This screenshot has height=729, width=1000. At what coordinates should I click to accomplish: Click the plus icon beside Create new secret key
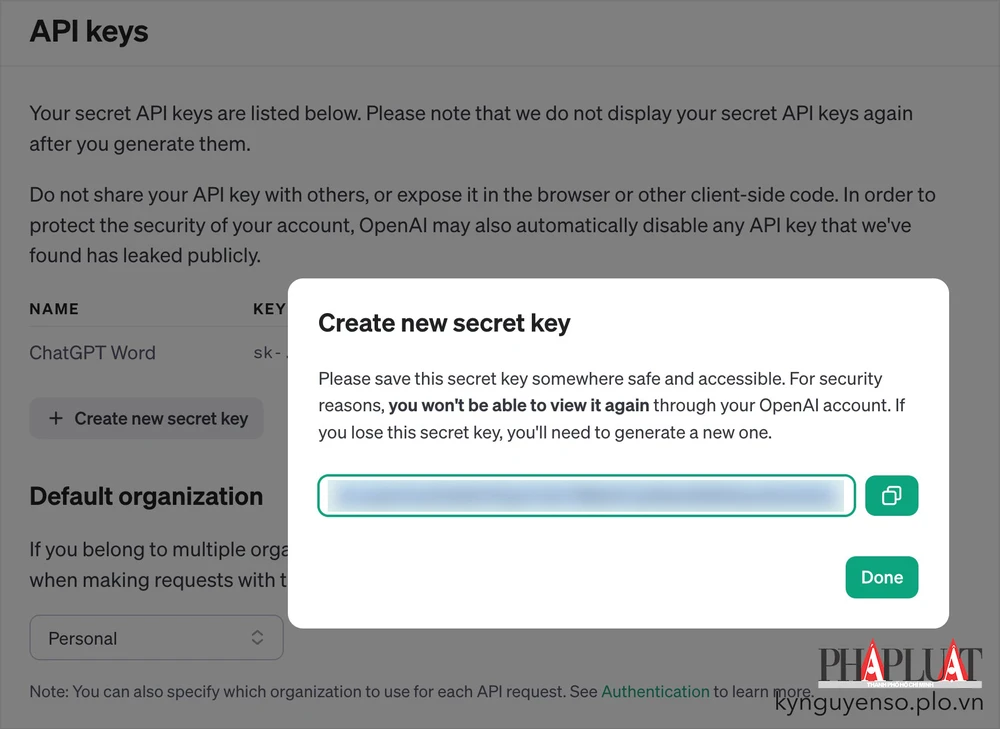coord(56,418)
